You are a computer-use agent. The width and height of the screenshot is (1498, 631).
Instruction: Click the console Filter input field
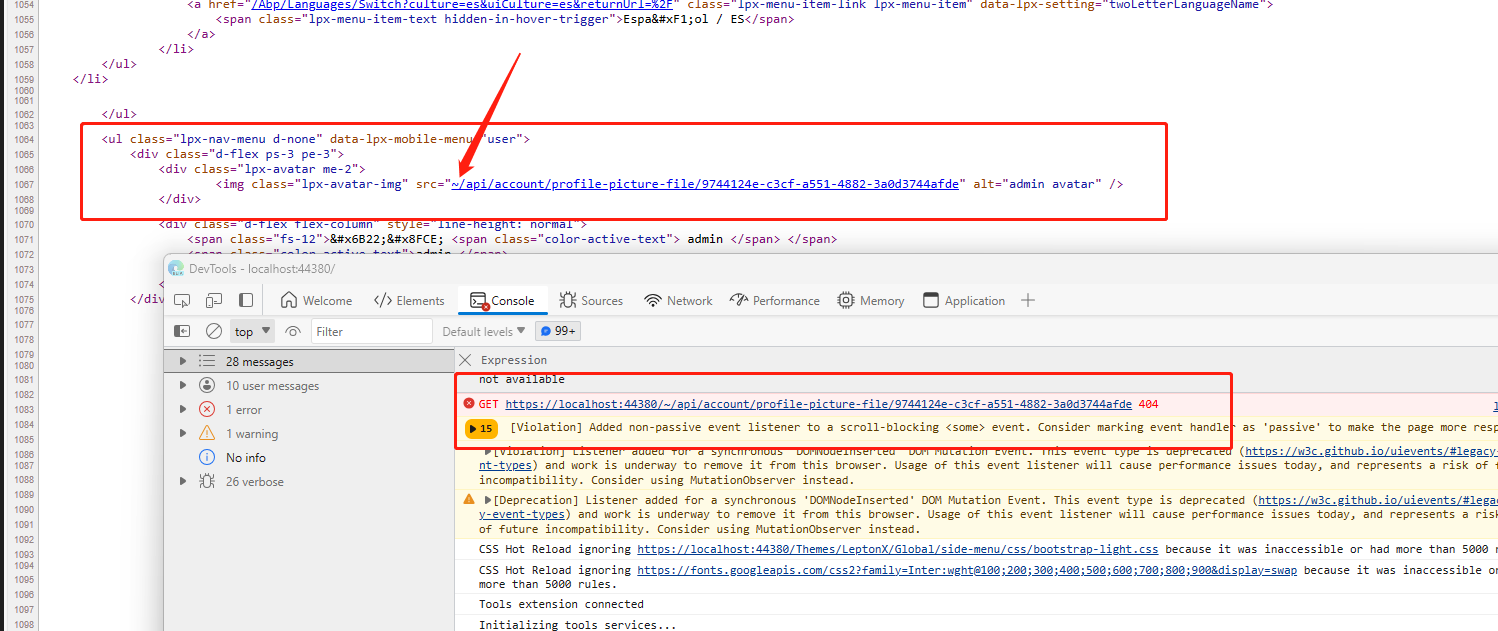point(371,331)
